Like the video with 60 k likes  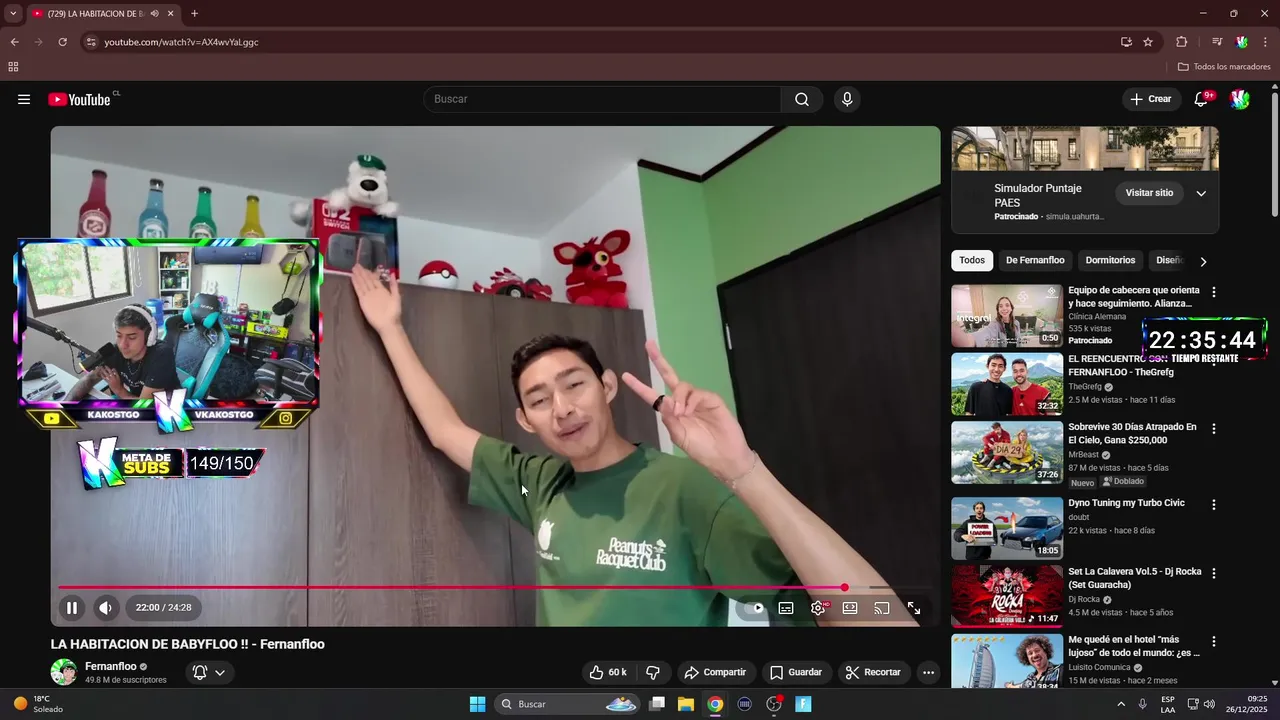click(x=608, y=672)
